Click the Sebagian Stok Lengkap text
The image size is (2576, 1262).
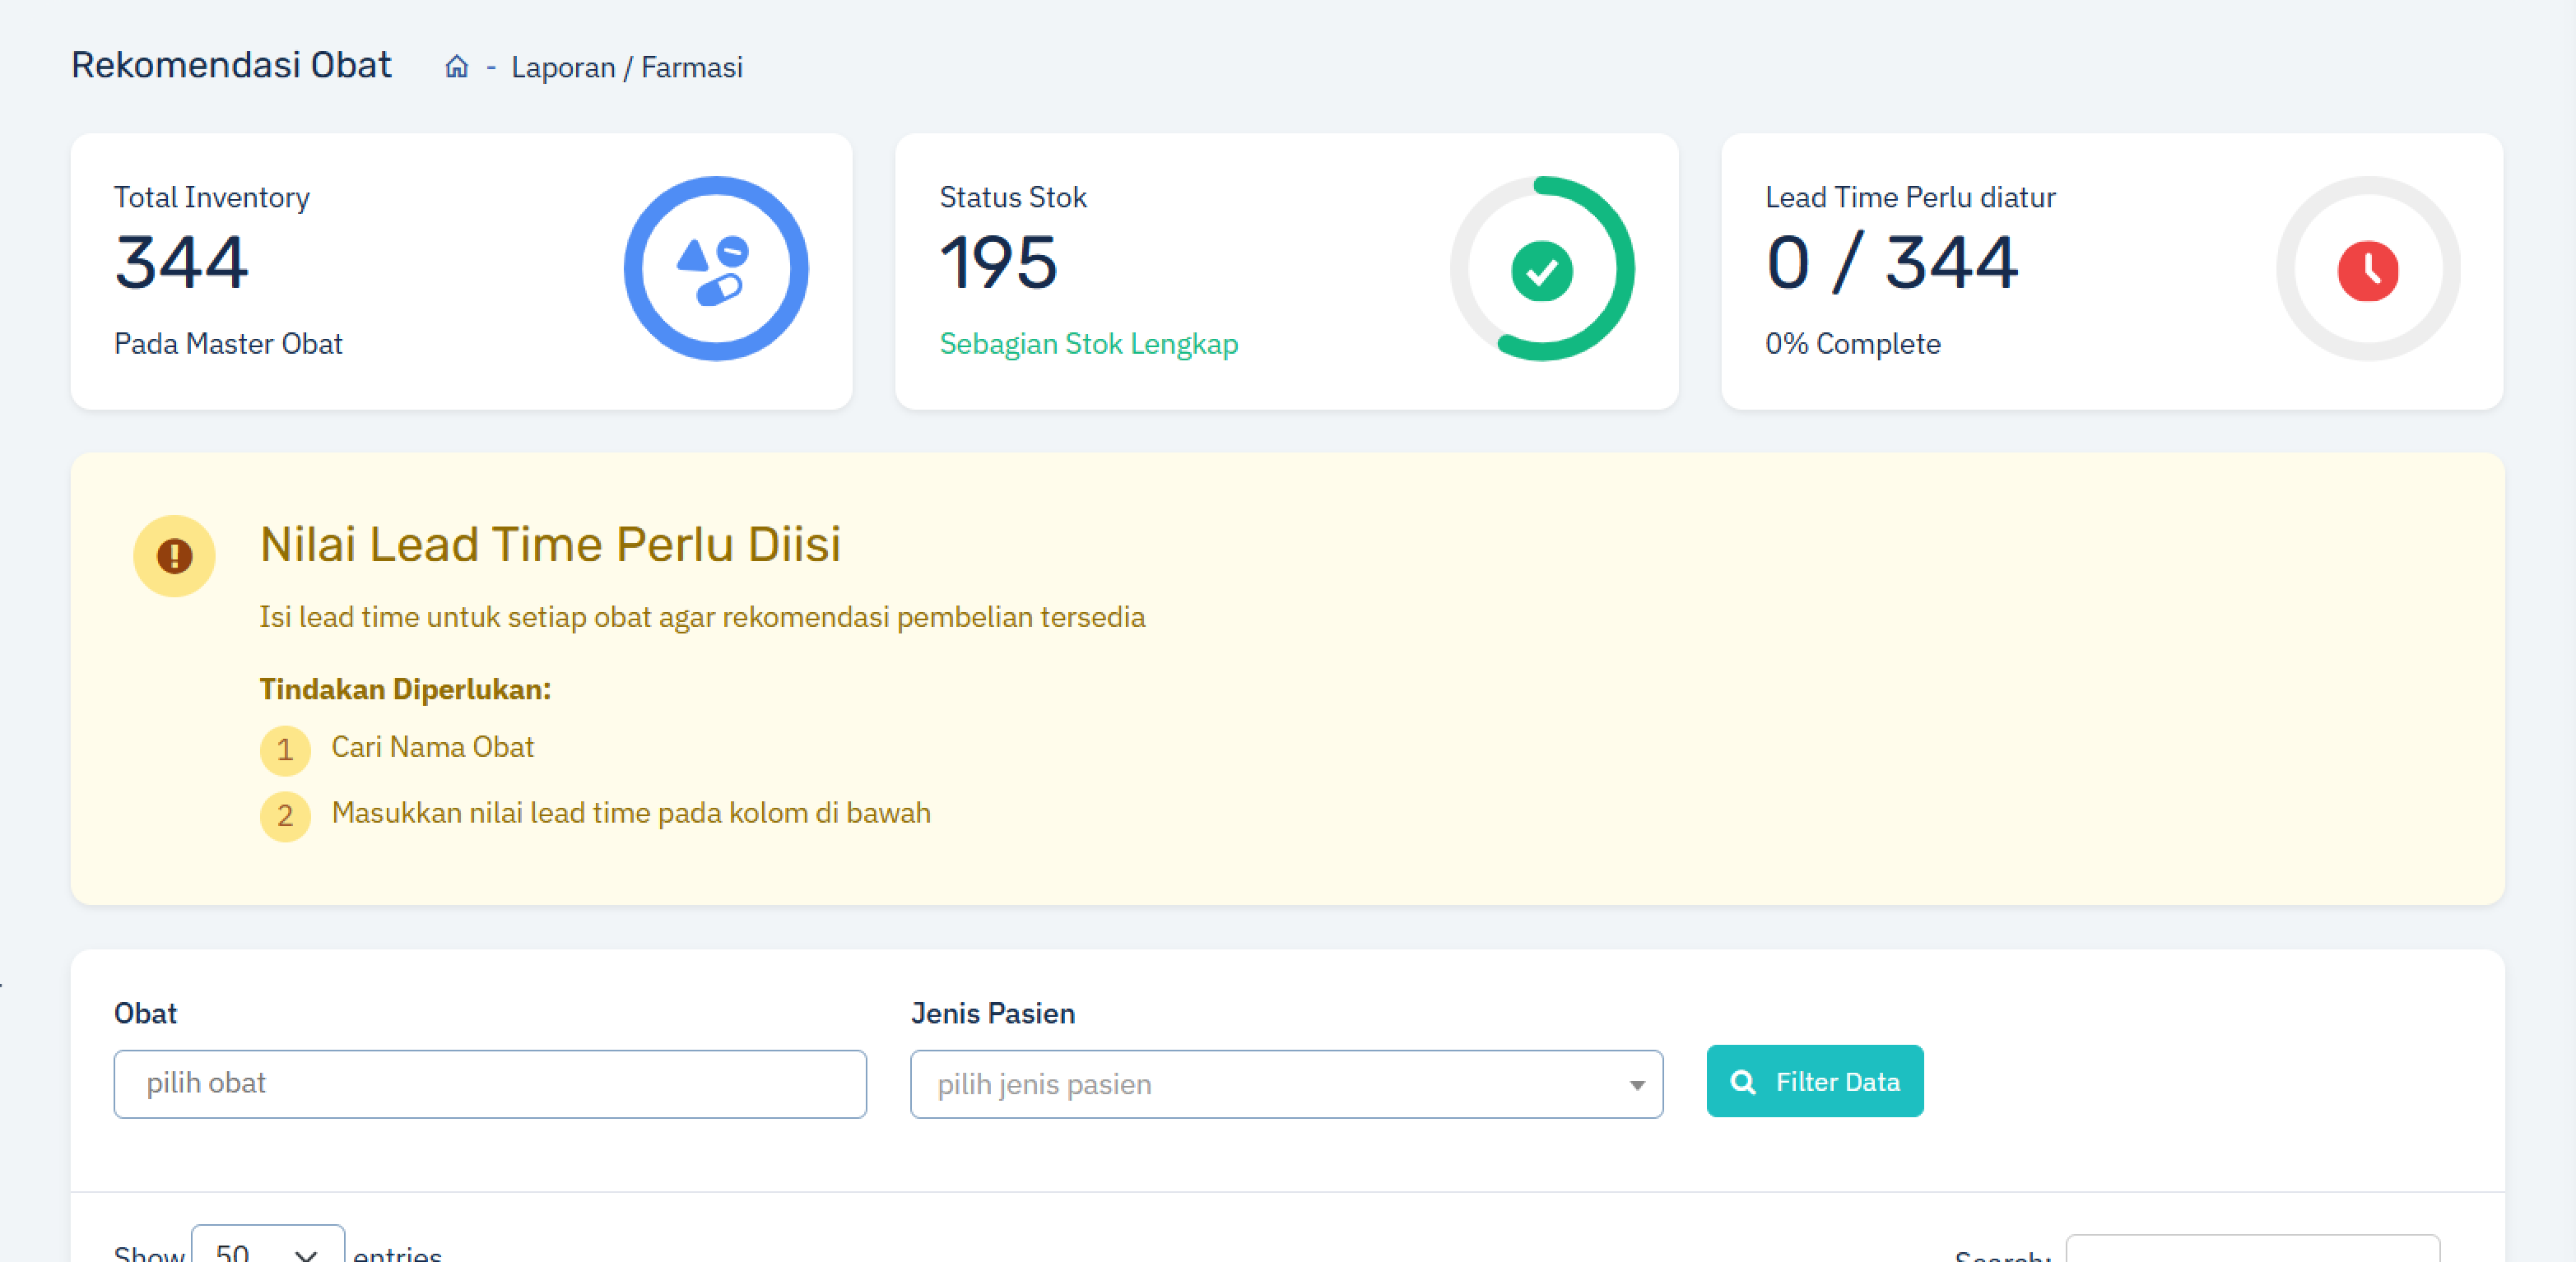[x=1088, y=344]
